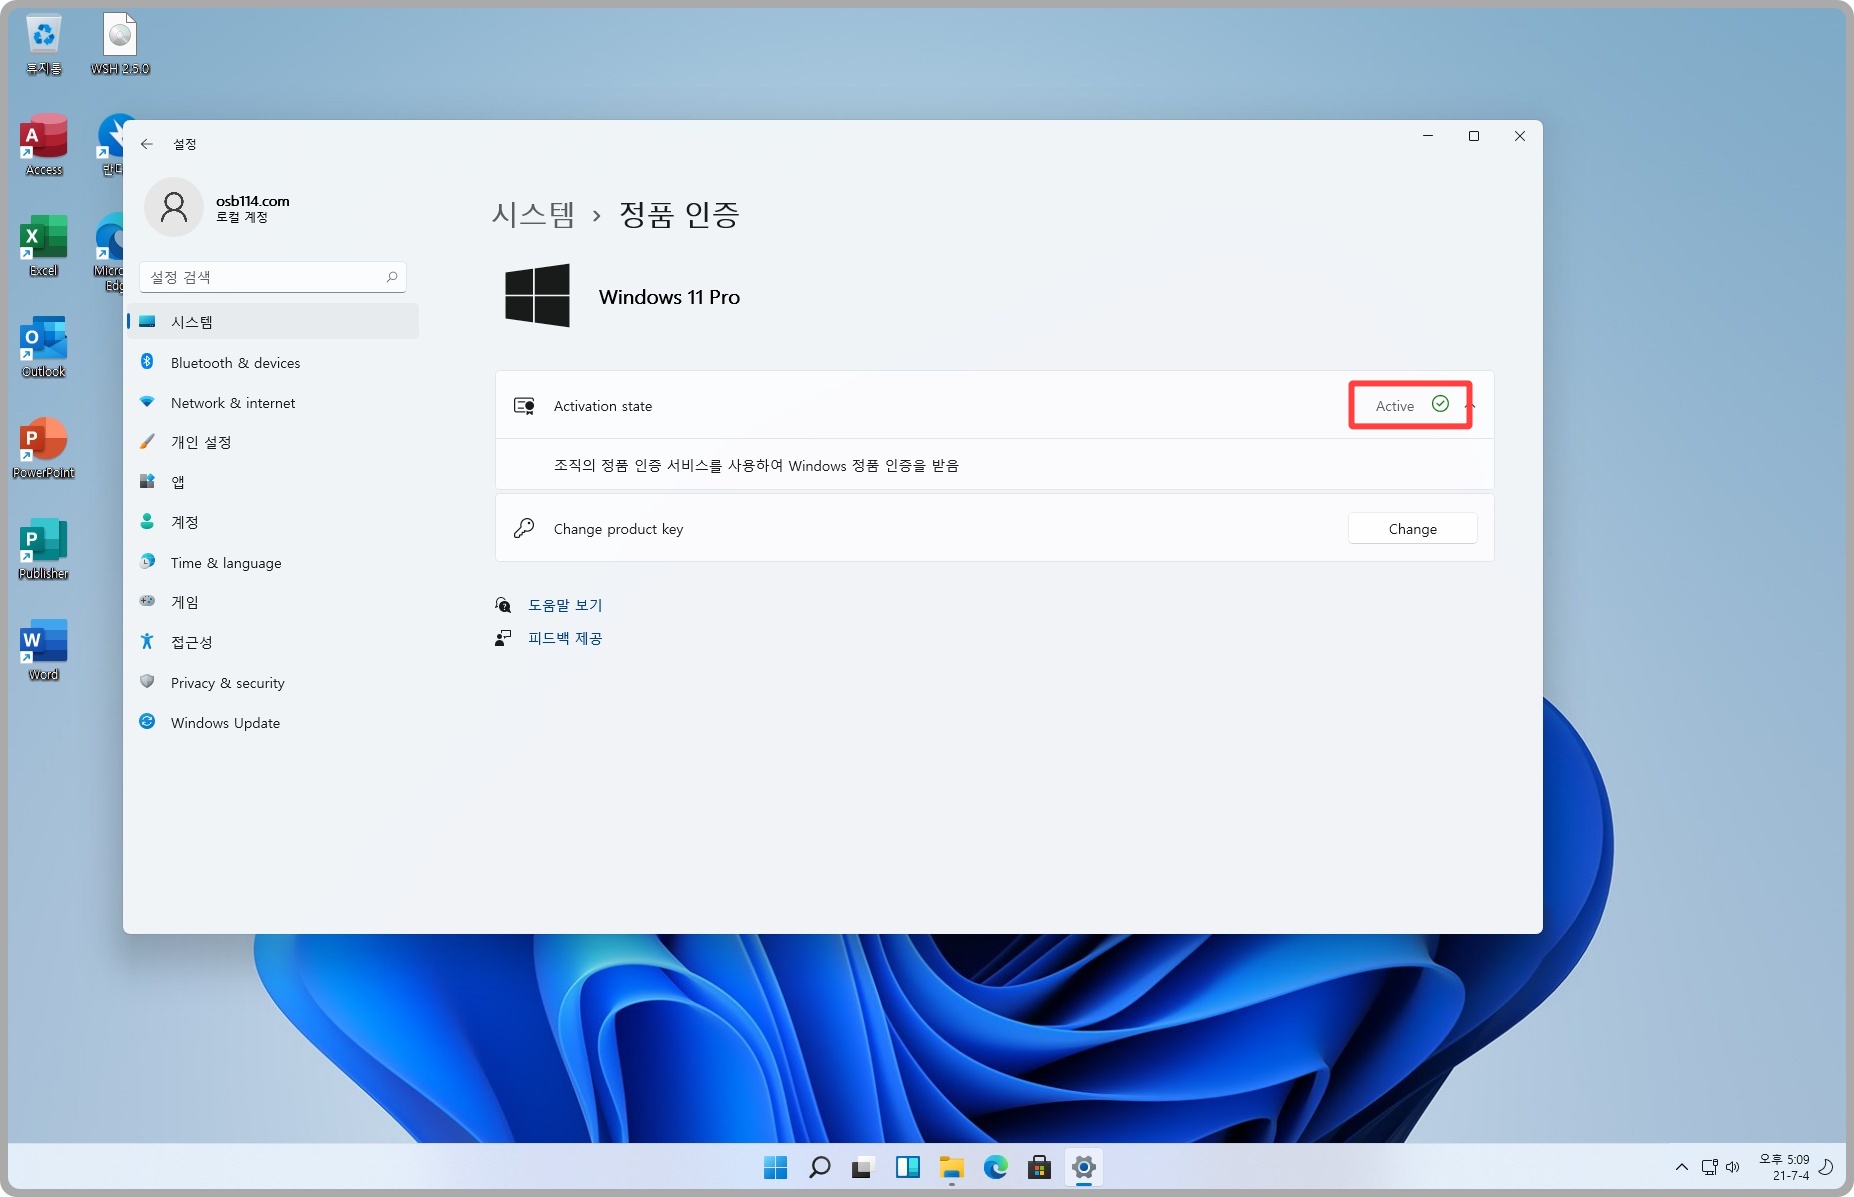This screenshot has width=1854, height=1197.
Task: Click the 설정 검색 search box
Action: 272,277
